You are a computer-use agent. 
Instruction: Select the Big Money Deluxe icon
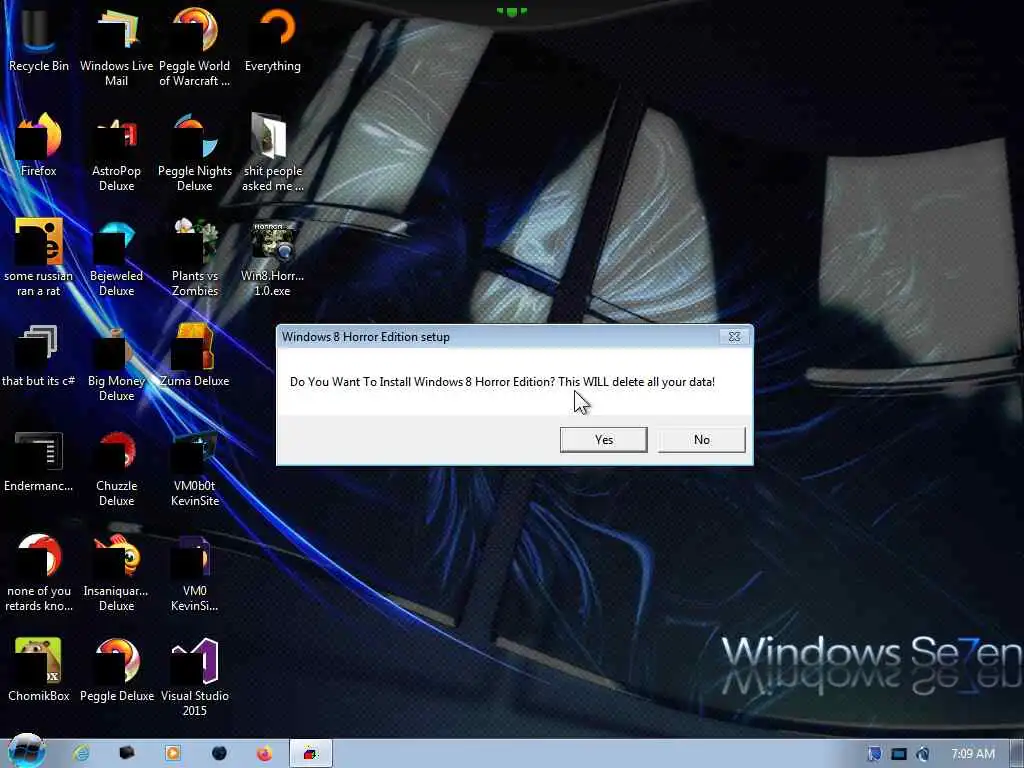coord(116,362)
